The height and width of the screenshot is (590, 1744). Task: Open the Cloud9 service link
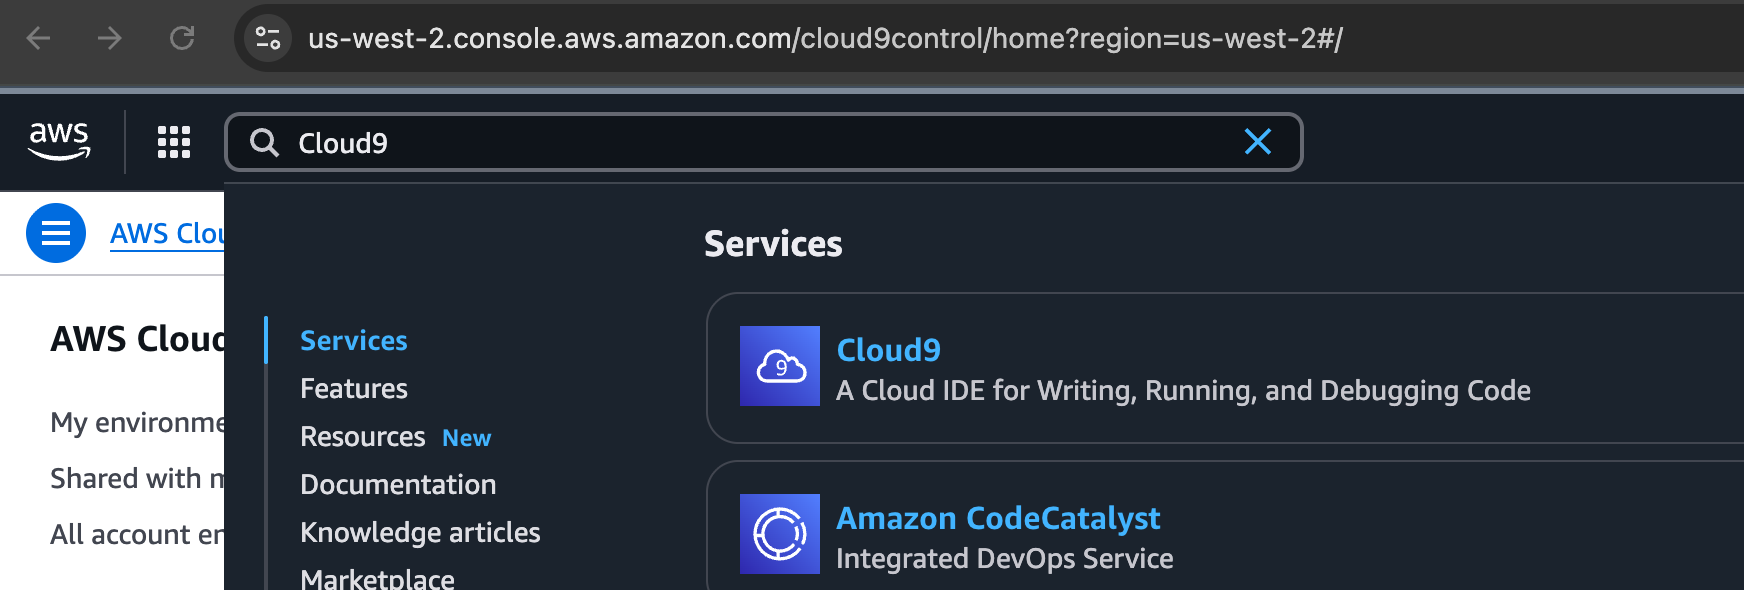click(888, 350)
